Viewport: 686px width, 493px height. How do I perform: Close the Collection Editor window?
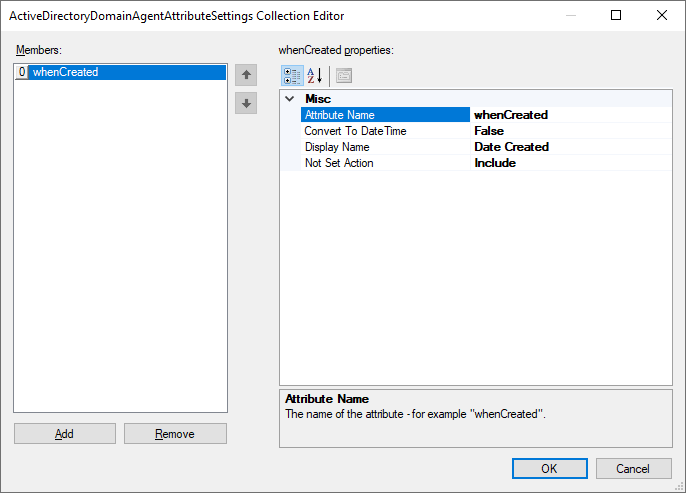pyautogui.click(x=661, y=15)
